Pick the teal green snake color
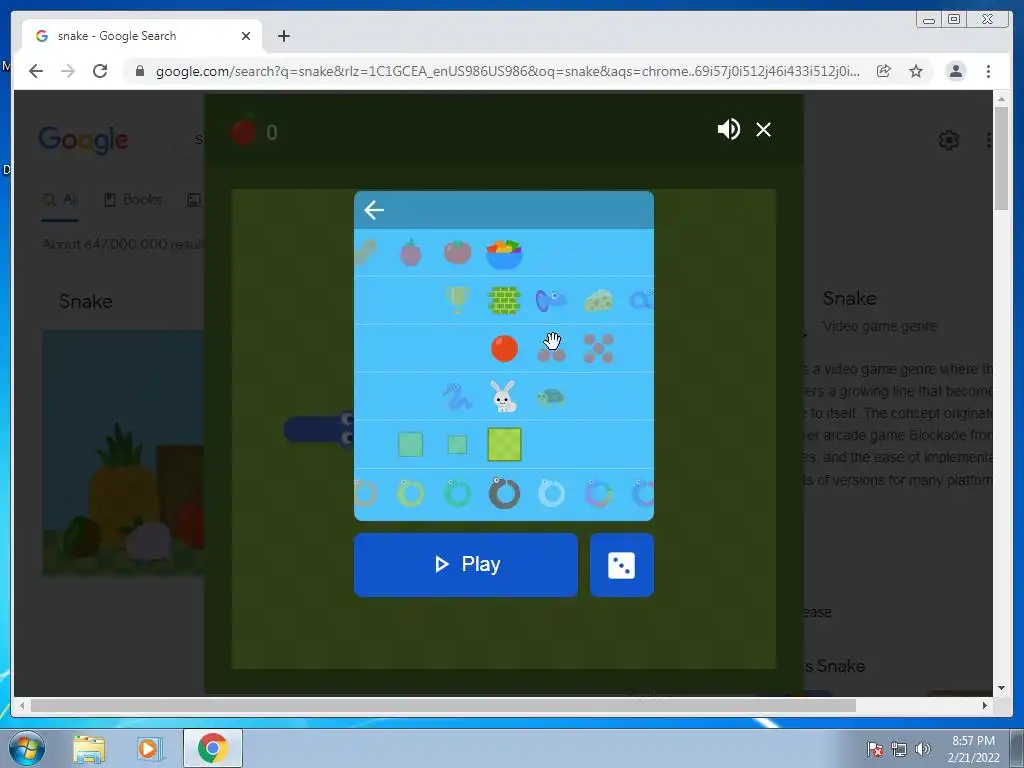Screen dimensions: 1024x768 tap(457, 493)
